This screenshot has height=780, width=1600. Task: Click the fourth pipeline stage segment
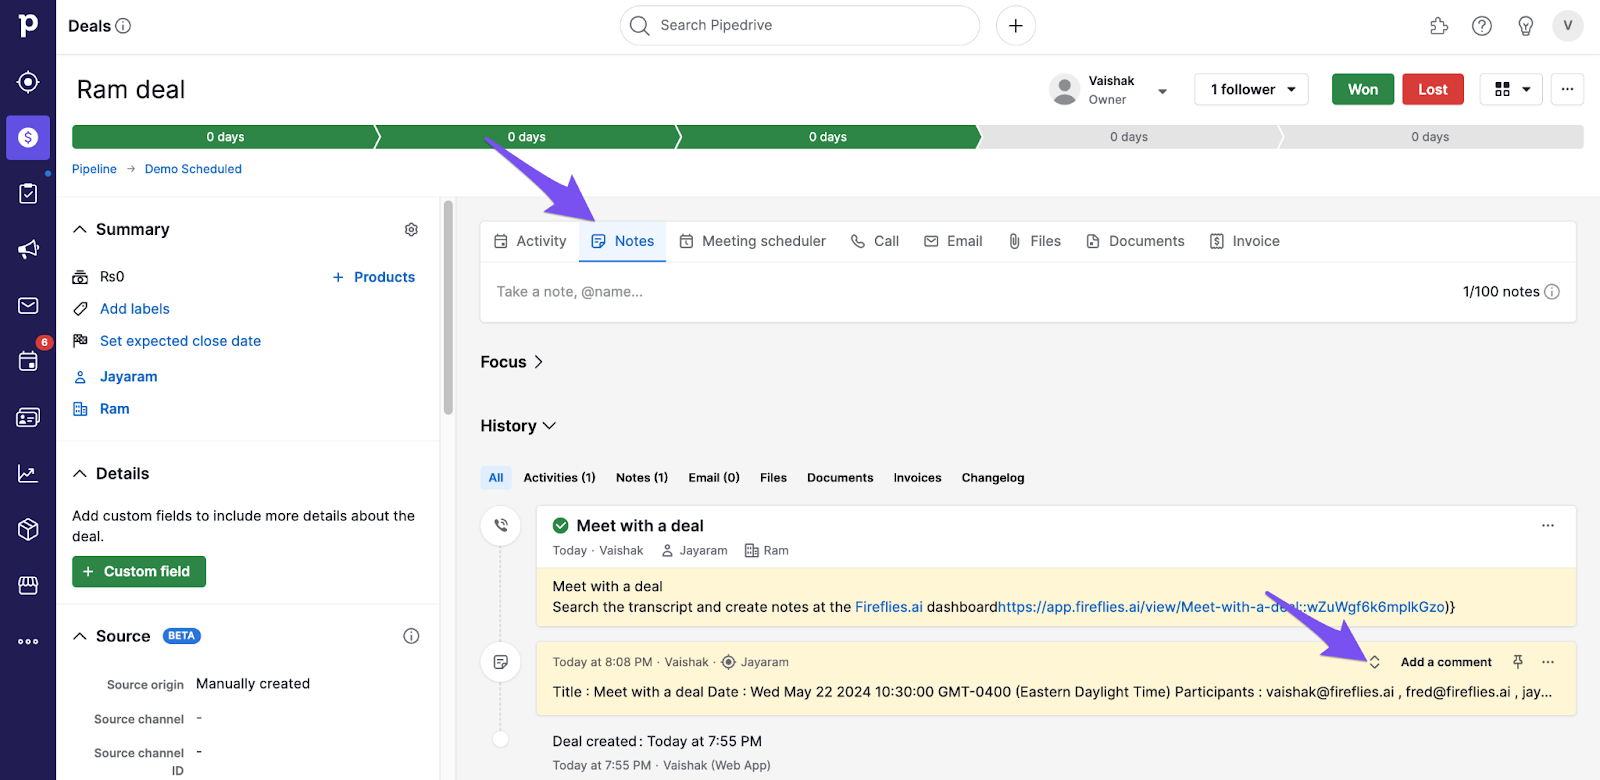(1128, 137)
